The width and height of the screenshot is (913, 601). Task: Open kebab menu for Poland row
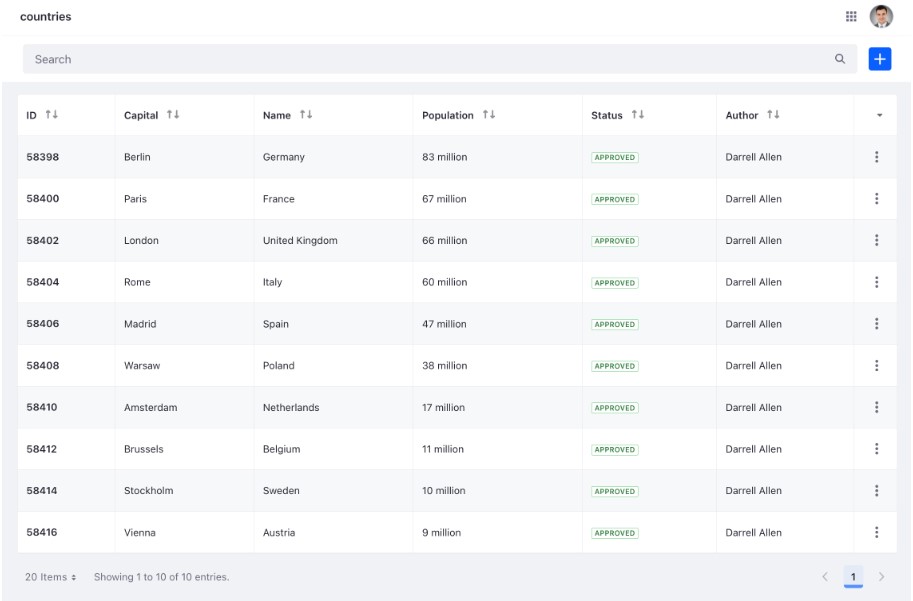point(876,366)
